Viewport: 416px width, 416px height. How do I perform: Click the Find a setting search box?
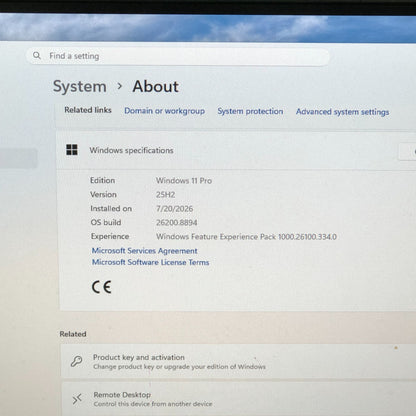(178, 56)
